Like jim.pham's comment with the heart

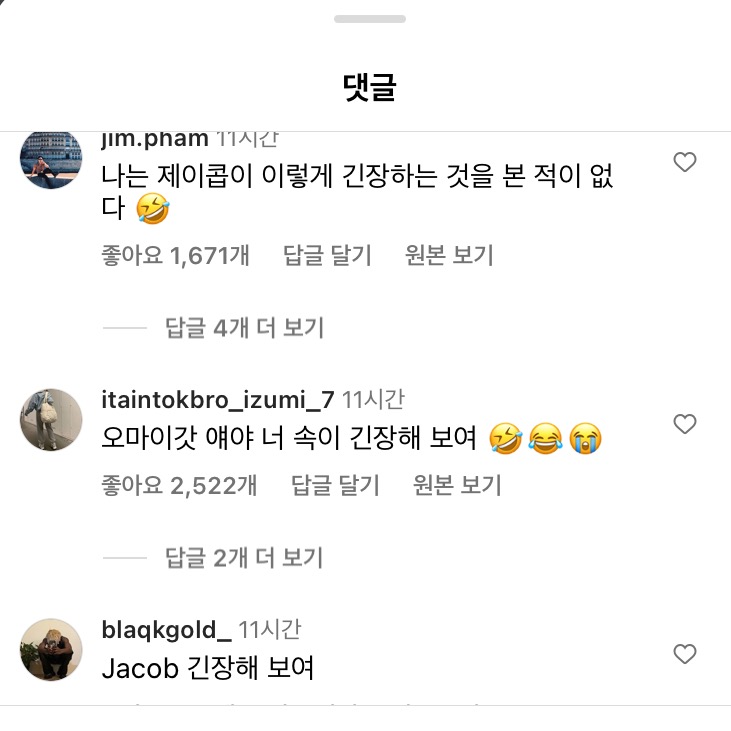click(684, 162)
